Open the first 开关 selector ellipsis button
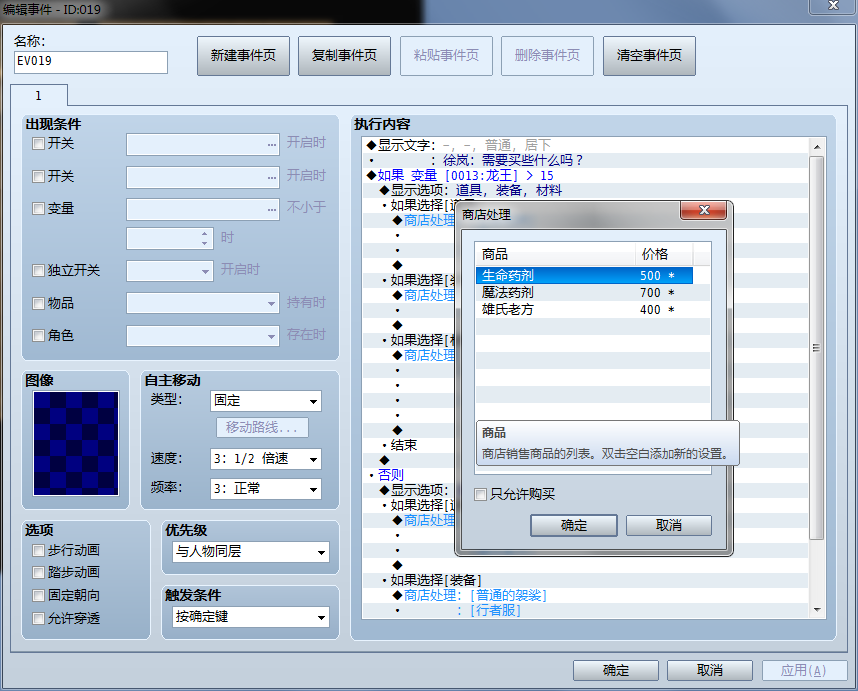This screenshot has width=858, height=691. click(272, 144)
